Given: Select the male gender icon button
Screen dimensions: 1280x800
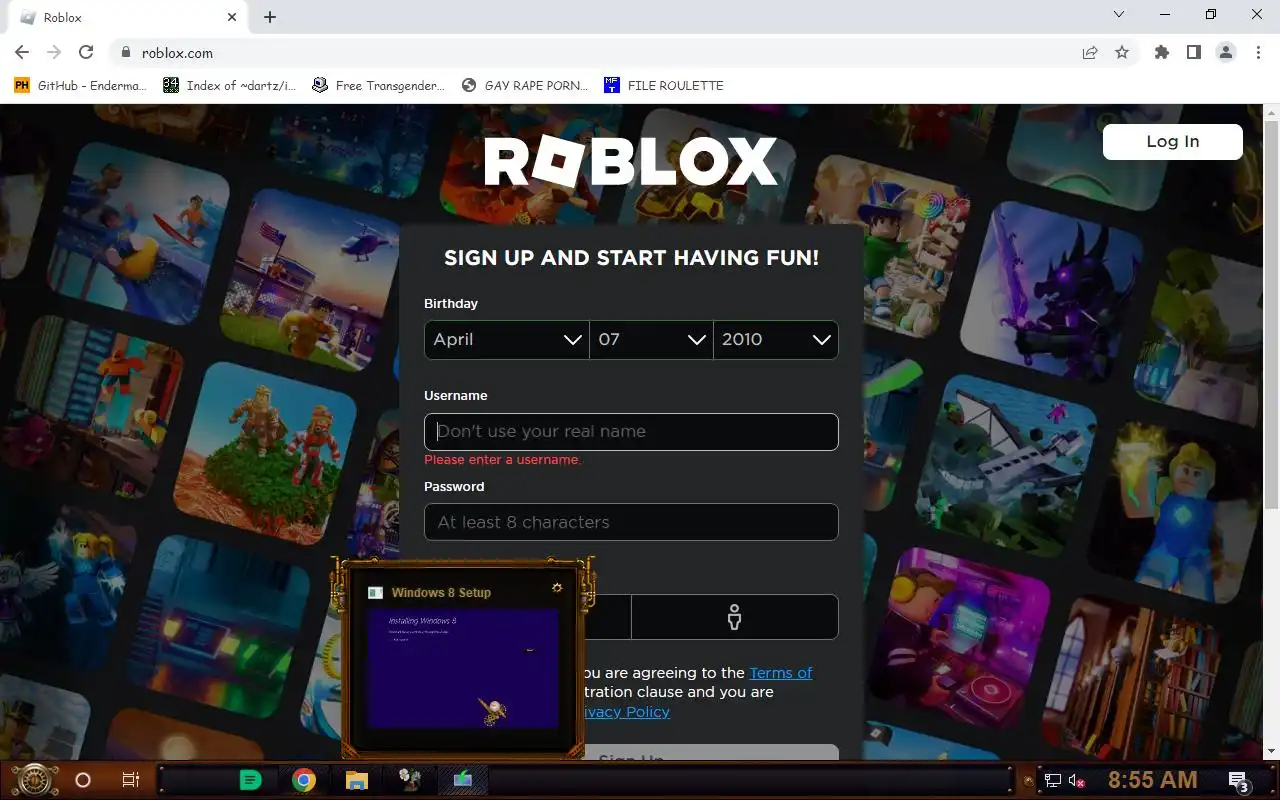Looking at the screenshot, I should coord(735,617).
